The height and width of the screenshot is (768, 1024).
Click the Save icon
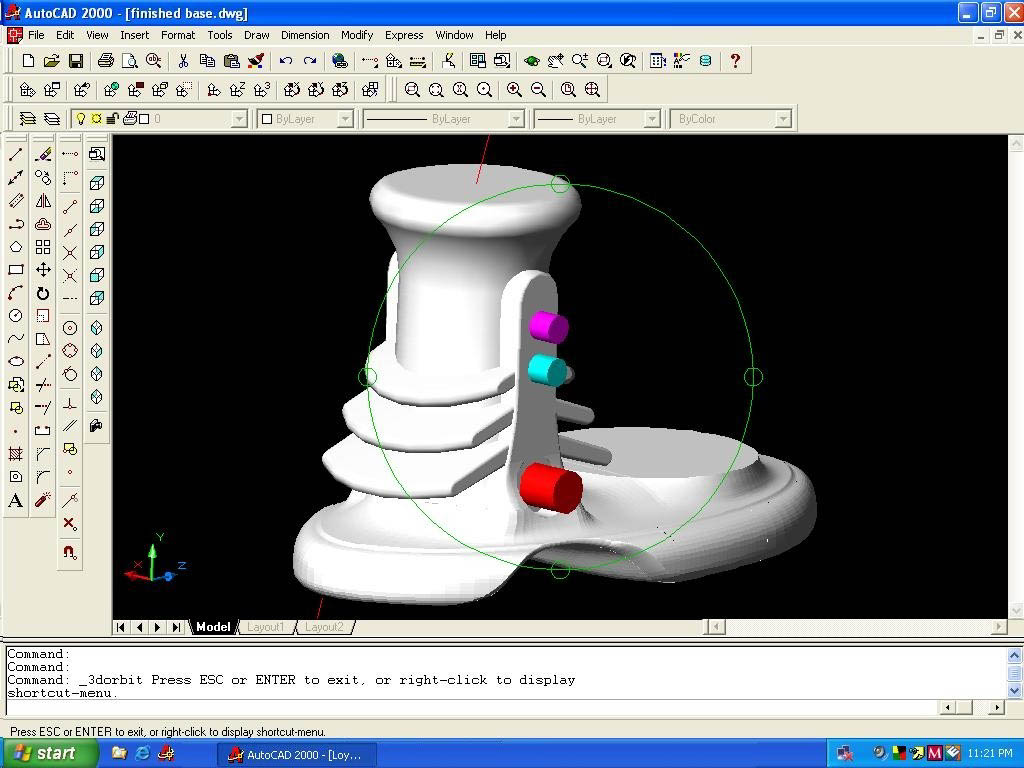tap(75, 61)
